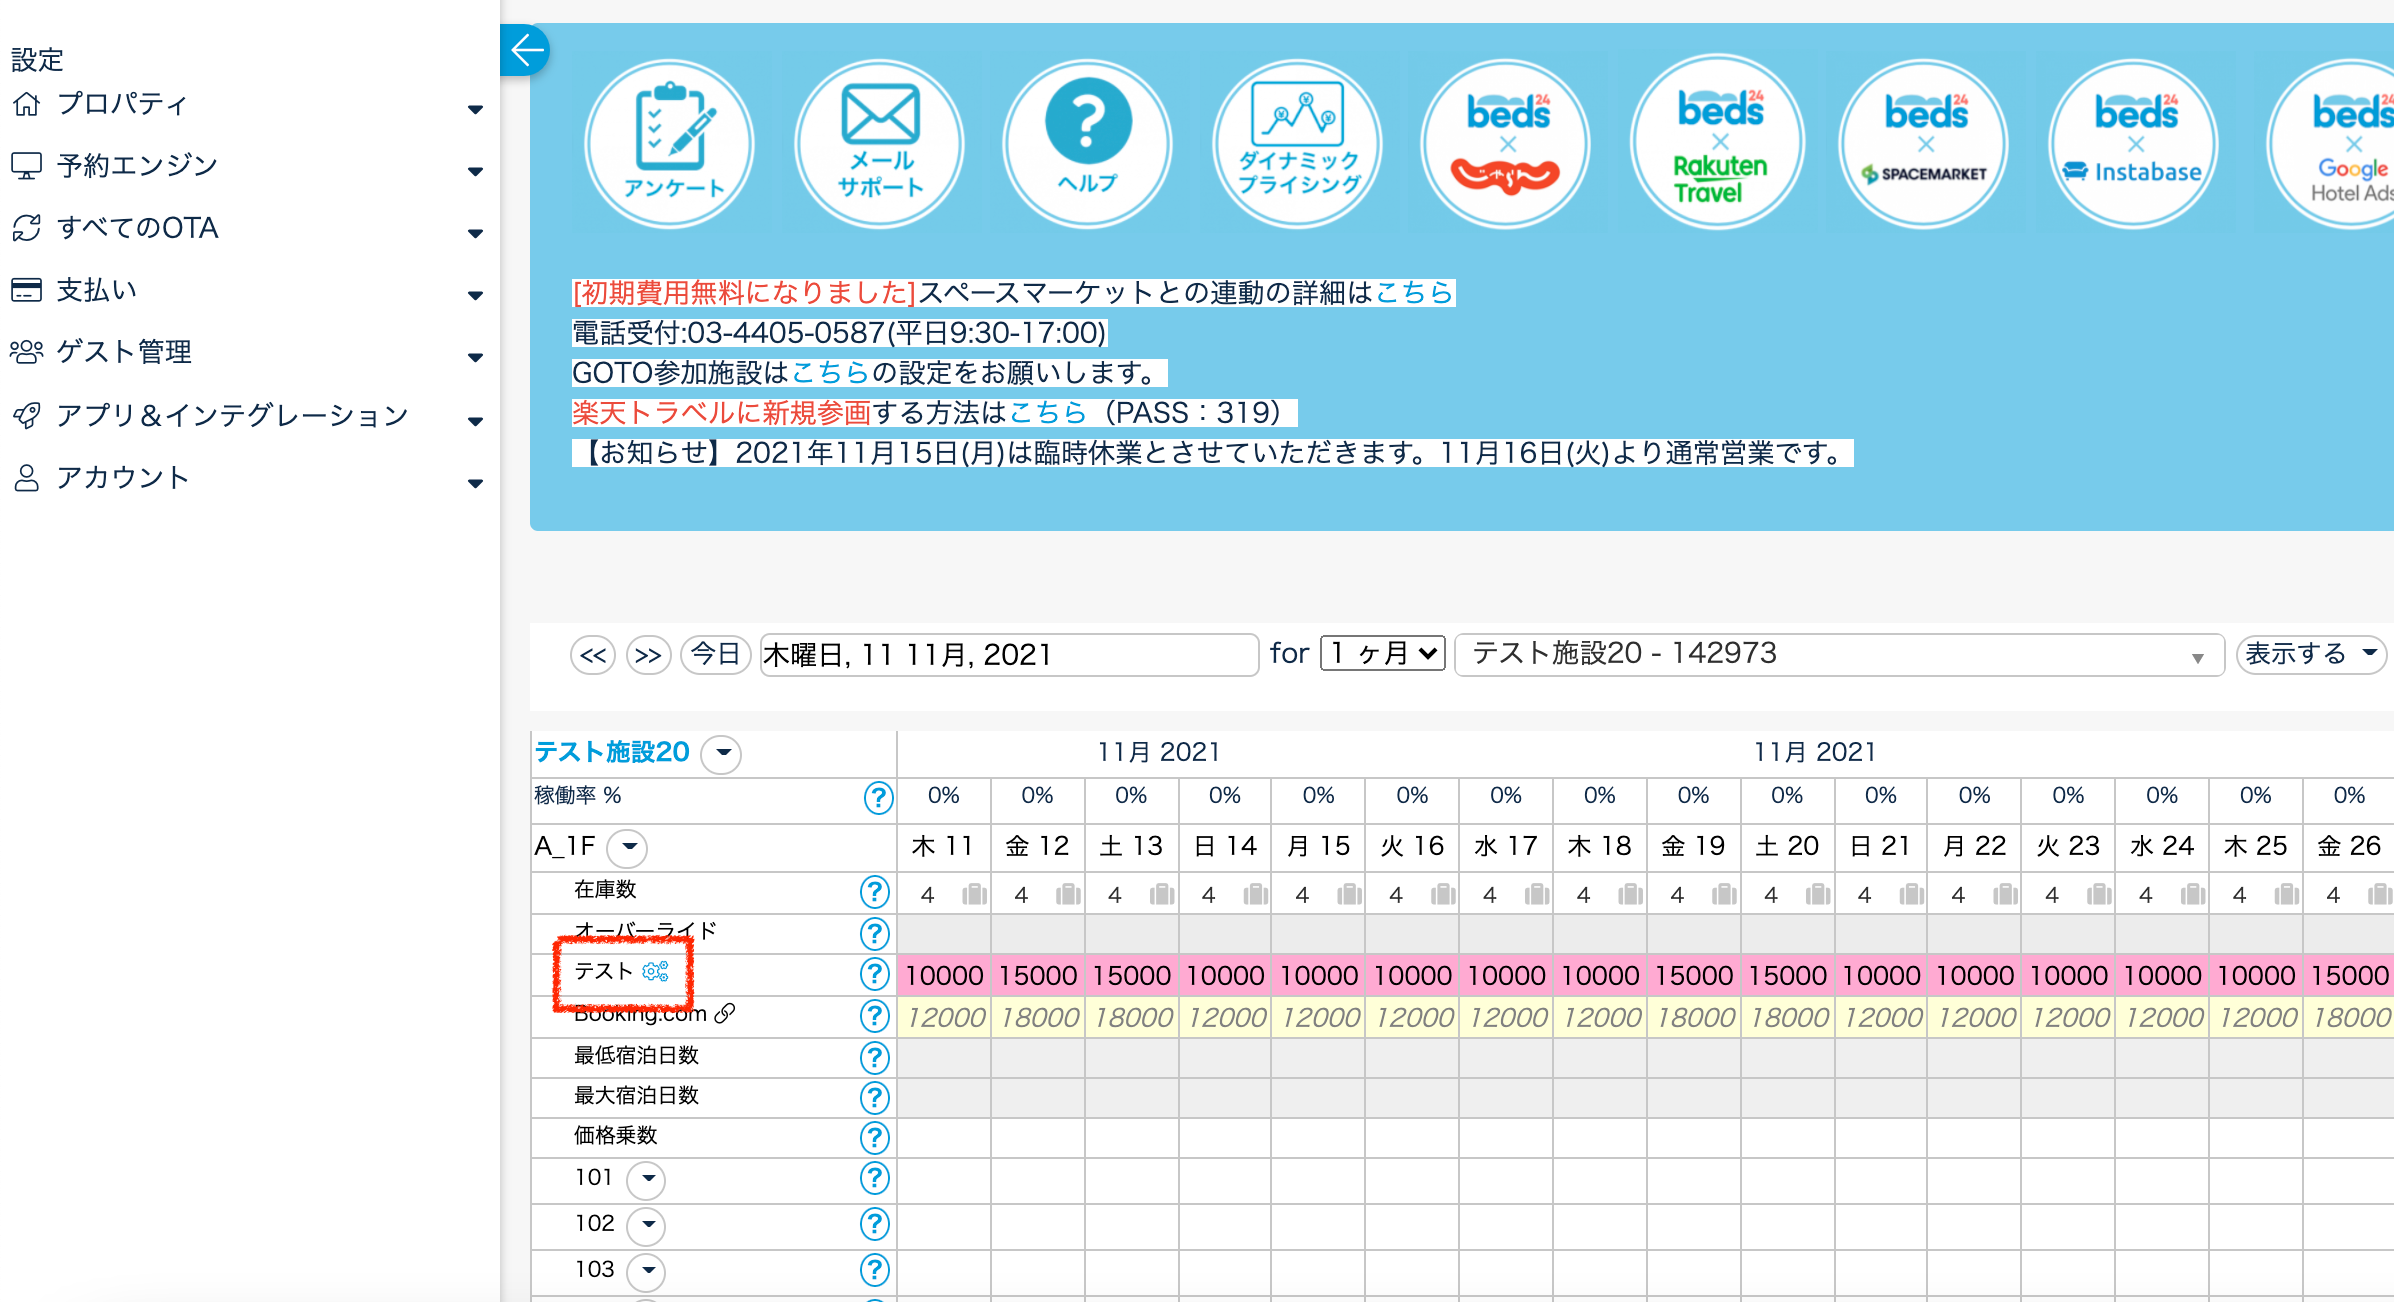The width and height of the screenshot is (2394, 1302).
Task: Click the こちら link in the GOTO notice
Action: point(830,373)
